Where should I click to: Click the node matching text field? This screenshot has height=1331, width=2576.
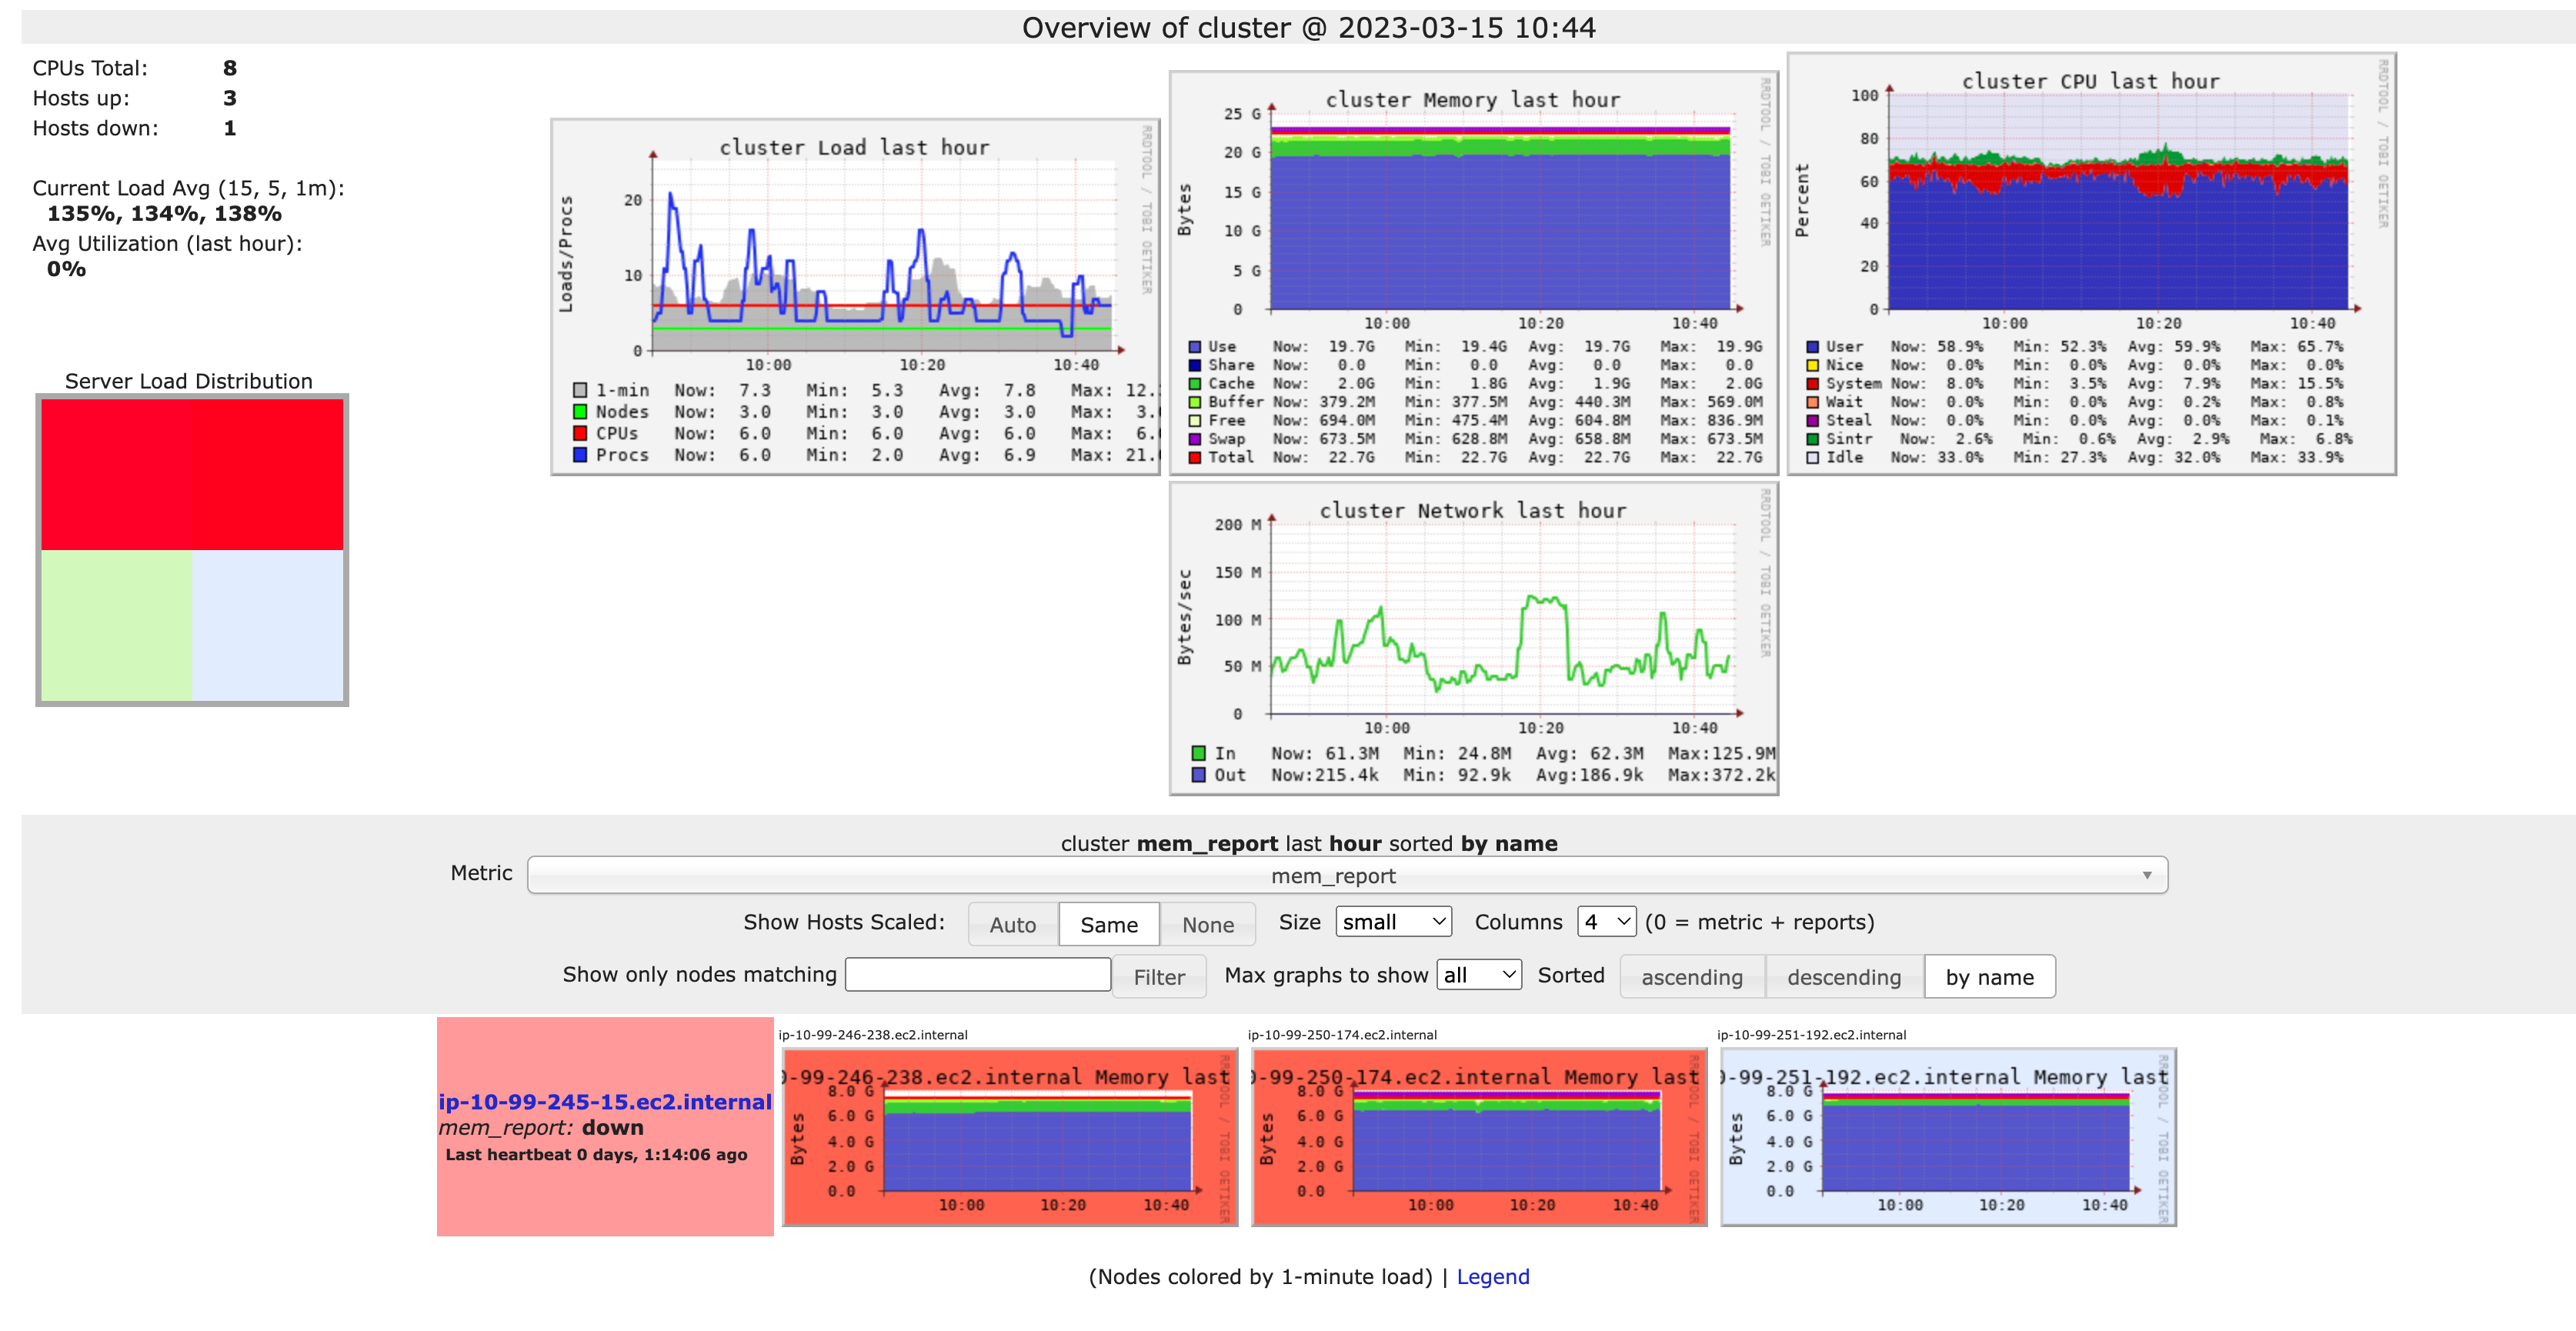pyautogui.click(x=977, y=974)
